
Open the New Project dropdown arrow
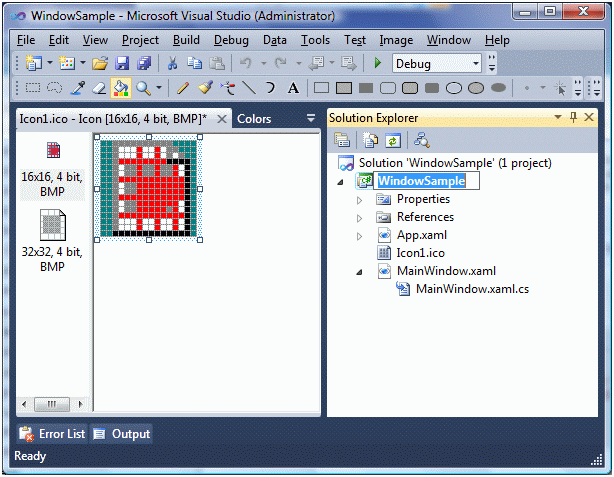(x=50, y=63)
